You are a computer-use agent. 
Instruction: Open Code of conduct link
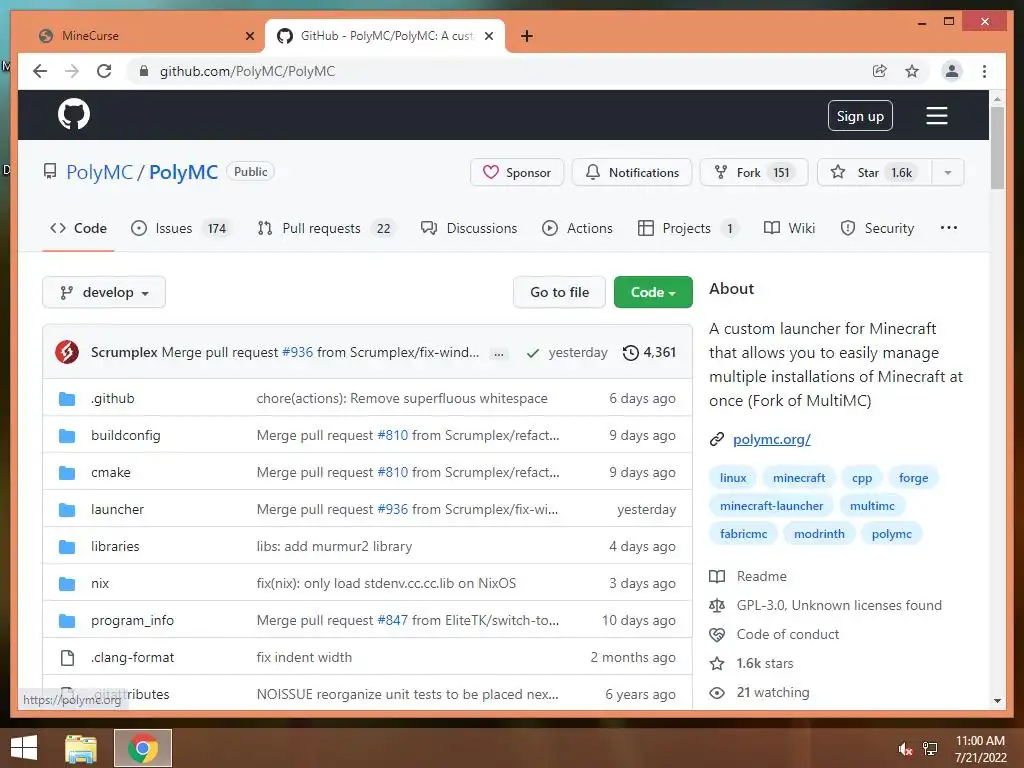(x=788, y=635)
